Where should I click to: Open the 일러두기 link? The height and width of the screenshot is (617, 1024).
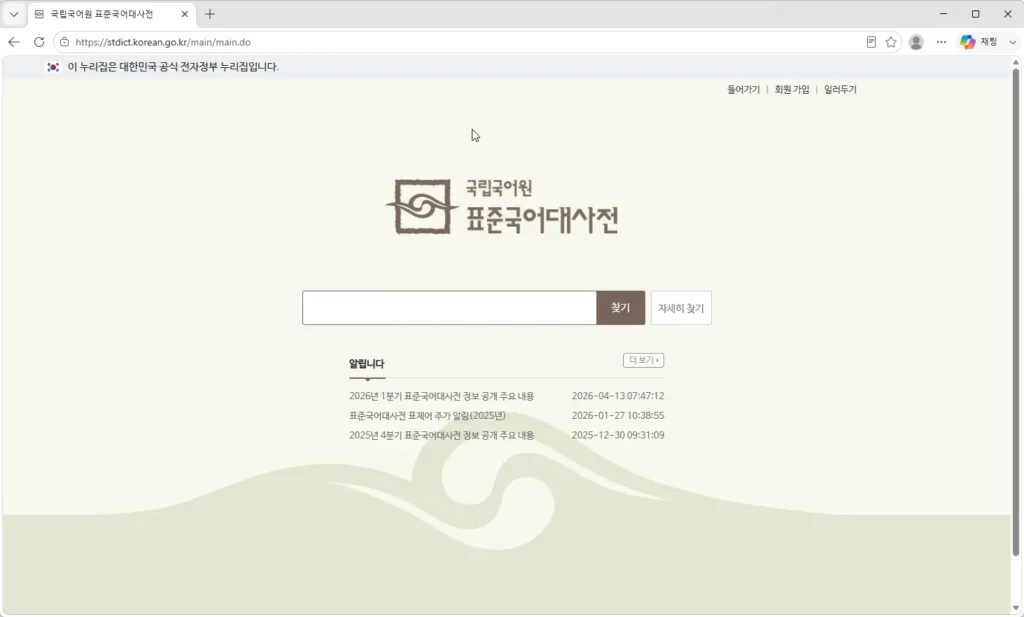(x=840, y=89)
